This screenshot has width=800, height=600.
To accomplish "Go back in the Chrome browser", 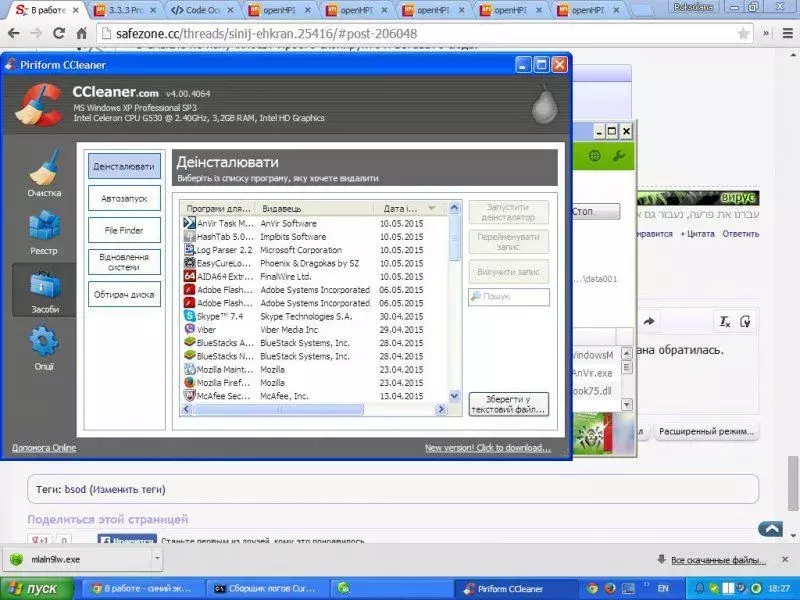I will [x=14, y=34].
